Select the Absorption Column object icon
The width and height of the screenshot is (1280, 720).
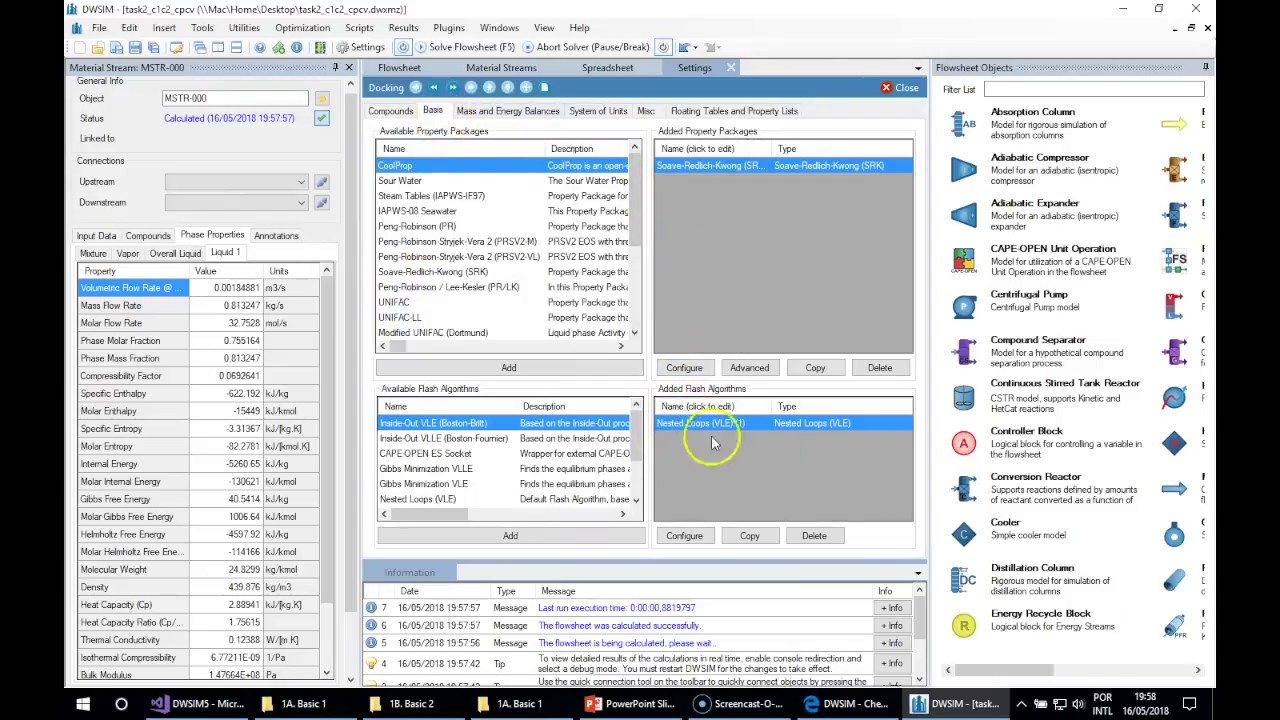click(x=964, y=124)
